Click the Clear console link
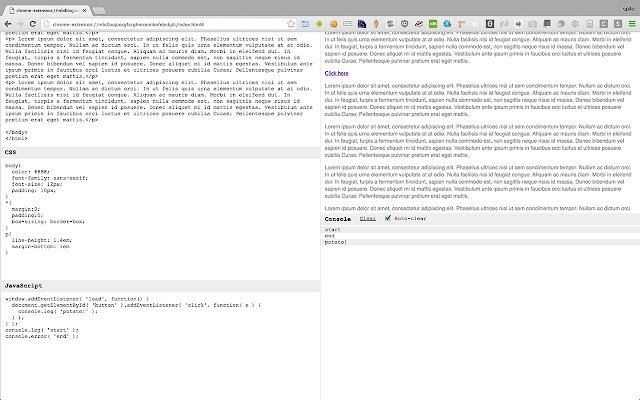Image resolution: width=640 pixels, height=400 pixels. (367, 219)
